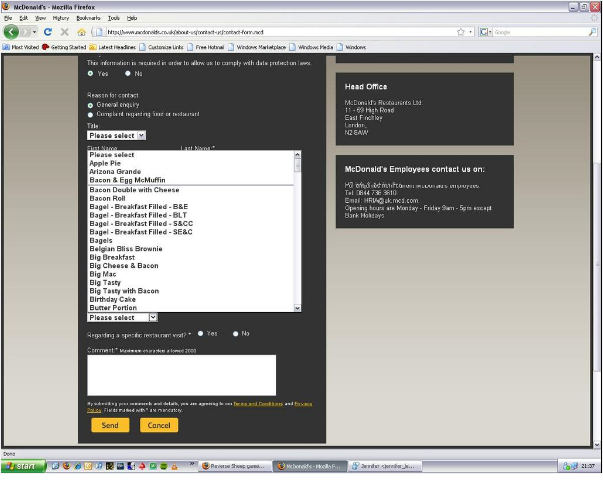Open the address bar history dropdown beside the star
This screenshot has width=603, height=481.
pyautogui.click(x=471, y=32)
